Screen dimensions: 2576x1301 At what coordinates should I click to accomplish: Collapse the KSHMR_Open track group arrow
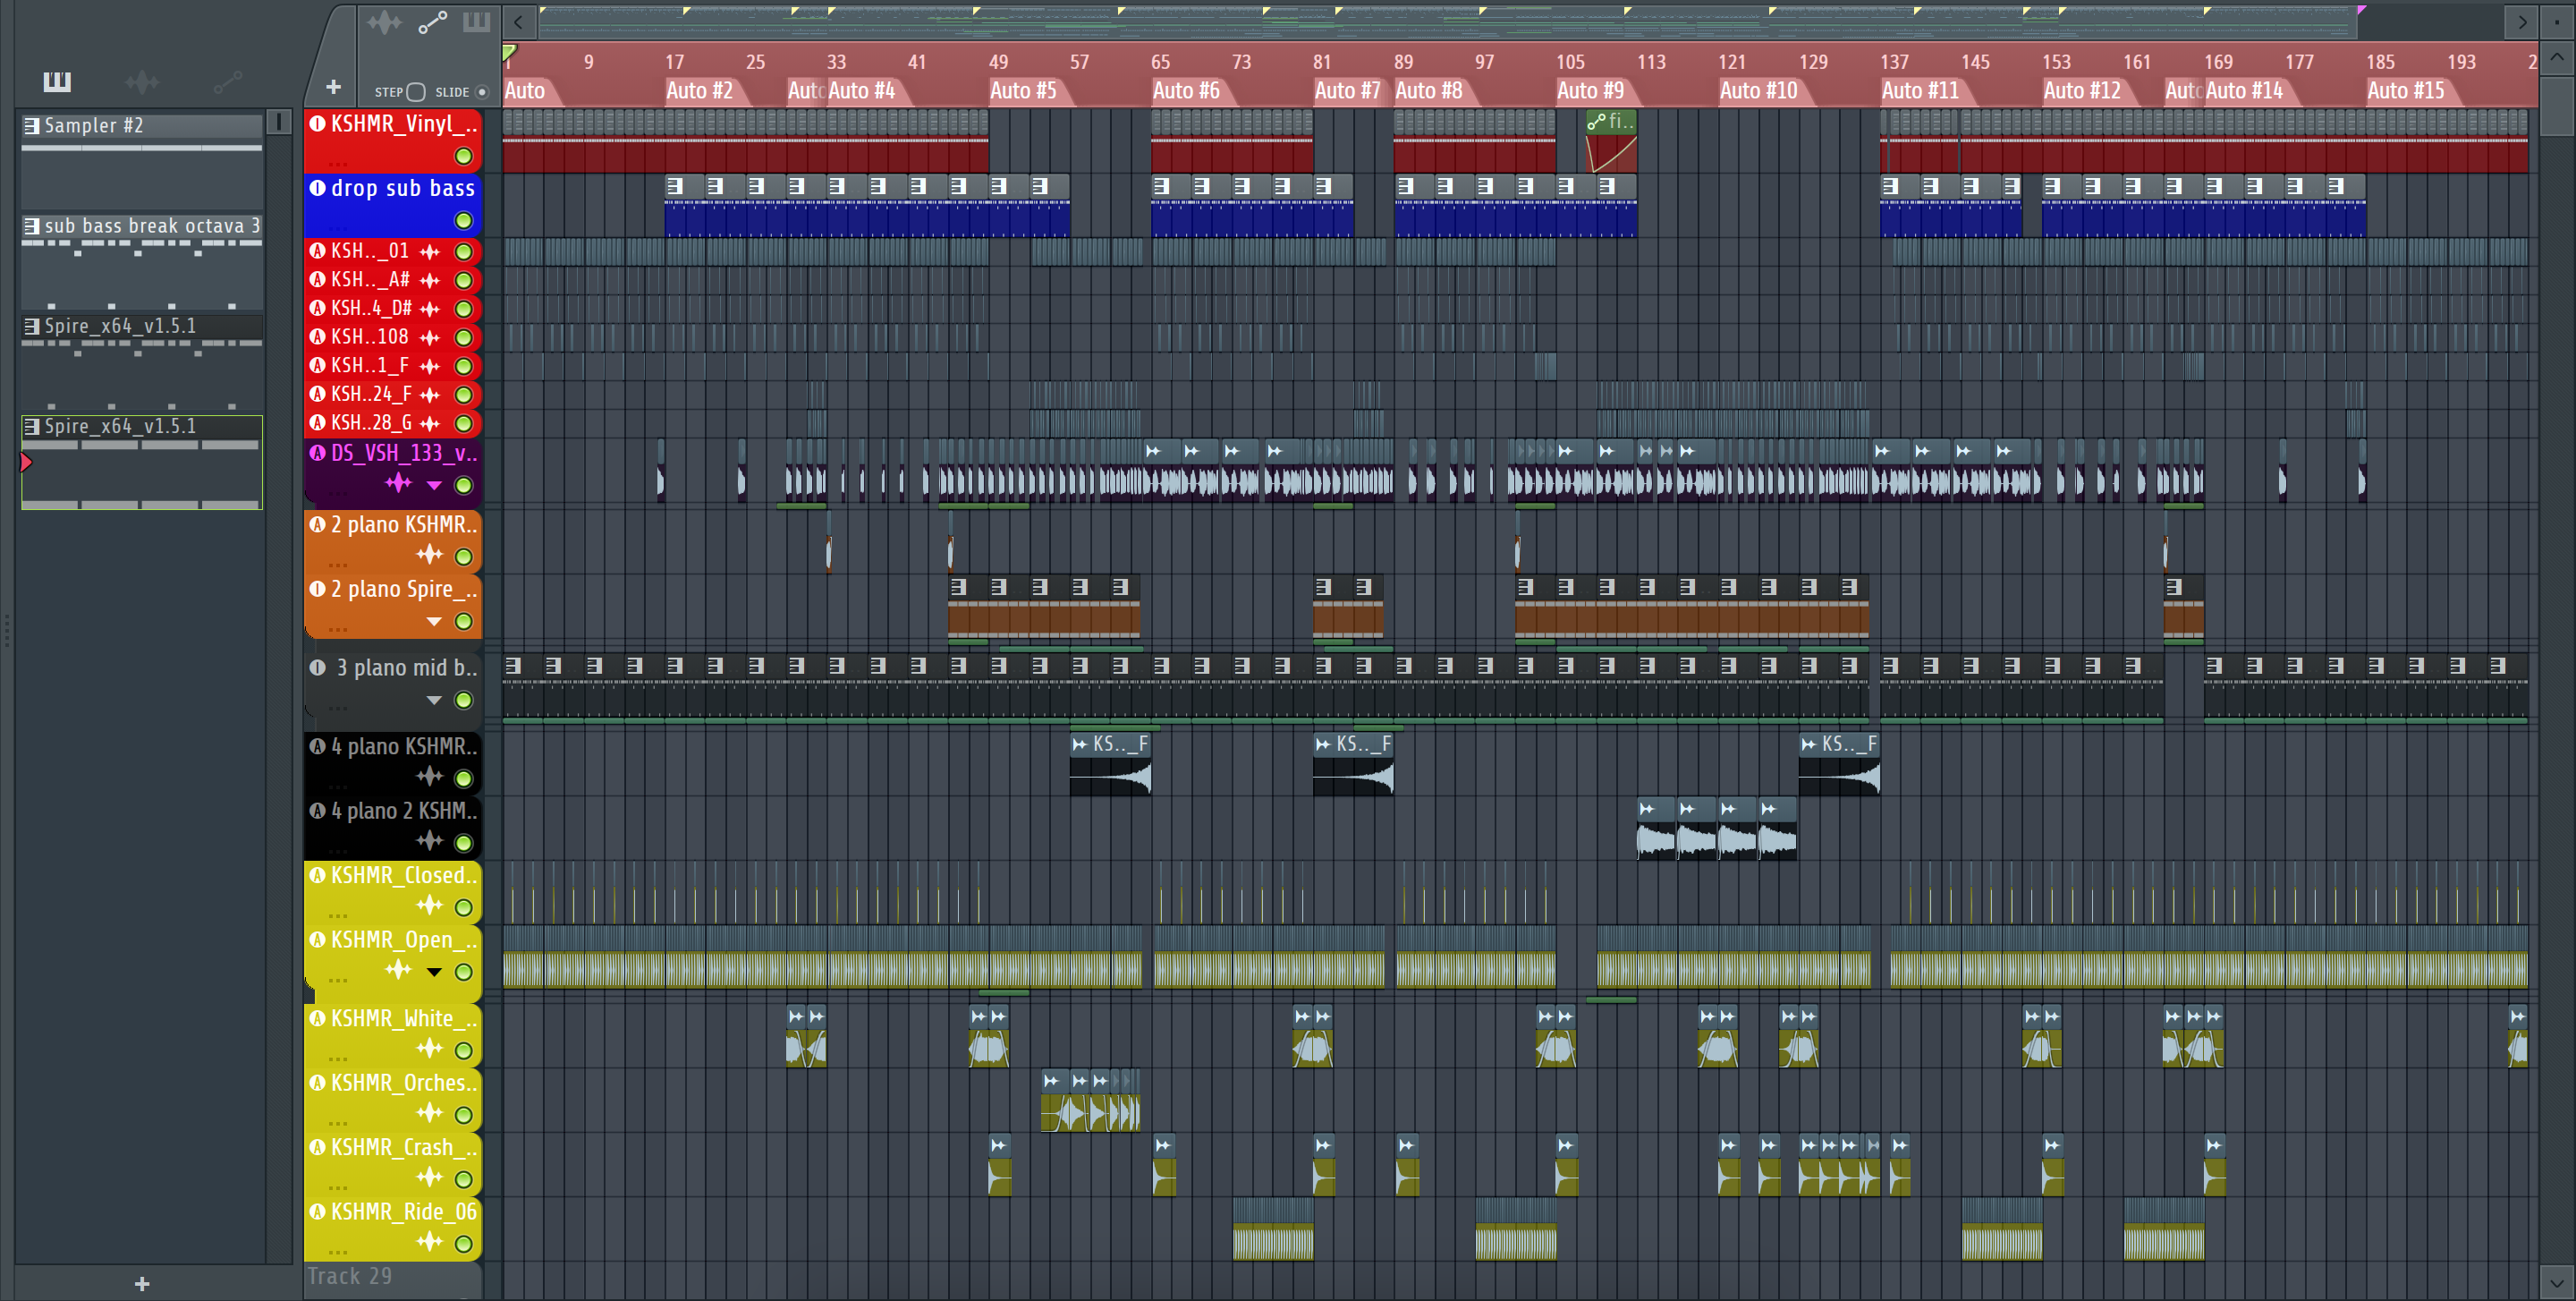tap(434, 972)
